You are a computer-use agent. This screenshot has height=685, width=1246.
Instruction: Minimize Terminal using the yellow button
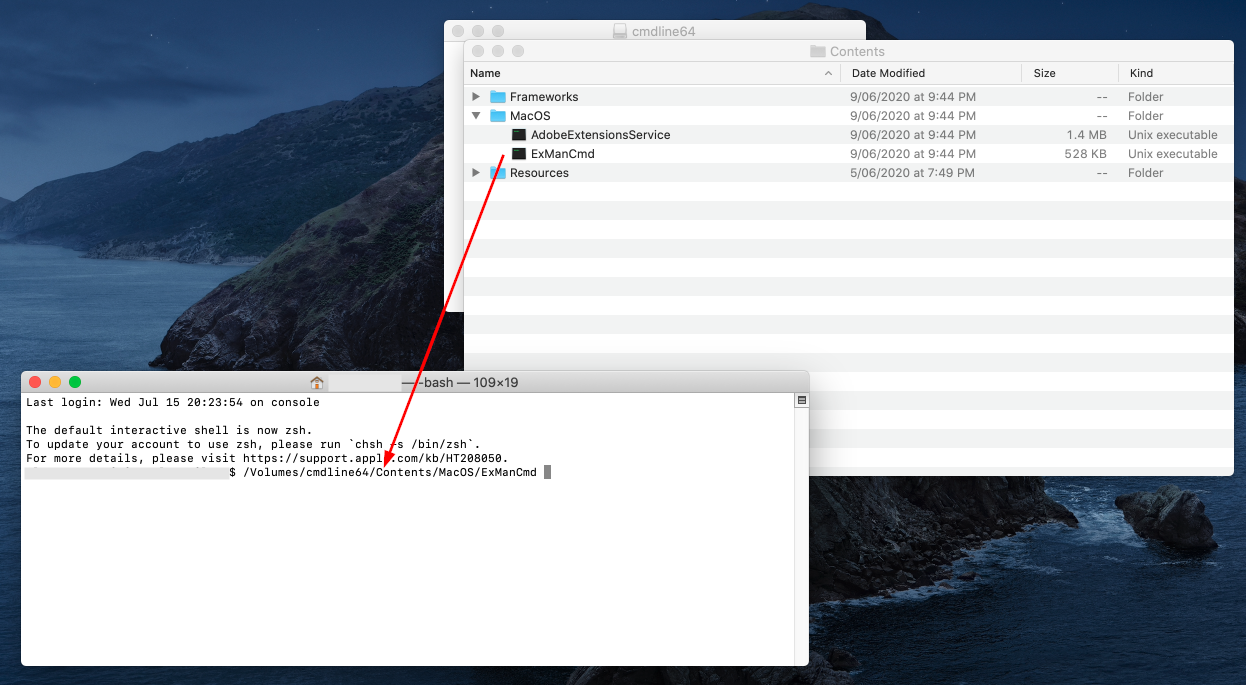[55, 382]
